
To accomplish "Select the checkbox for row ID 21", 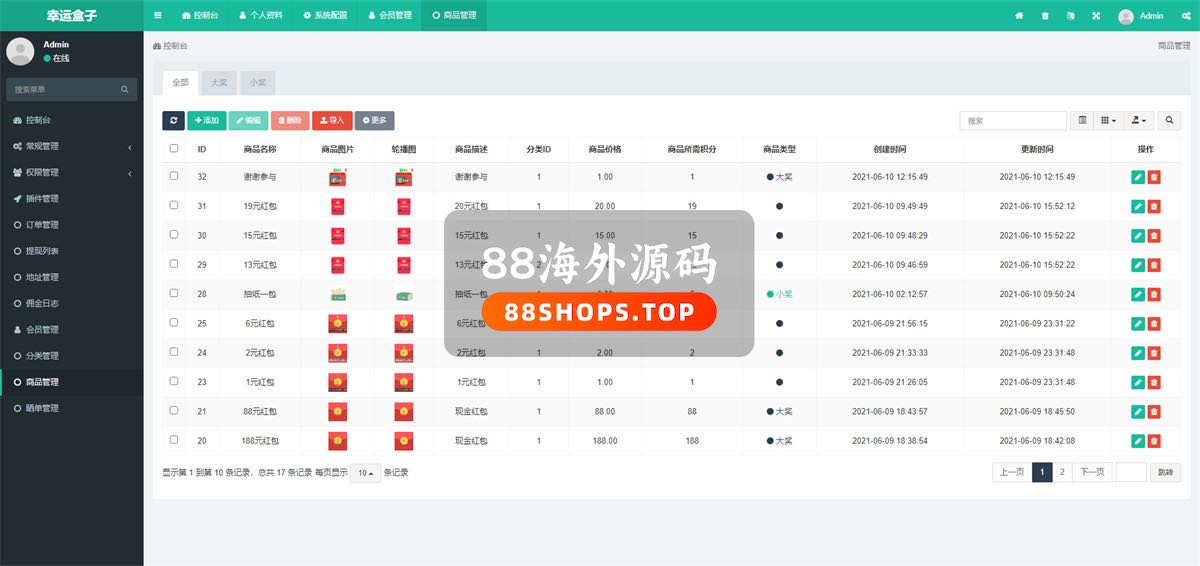I will 174,410.
